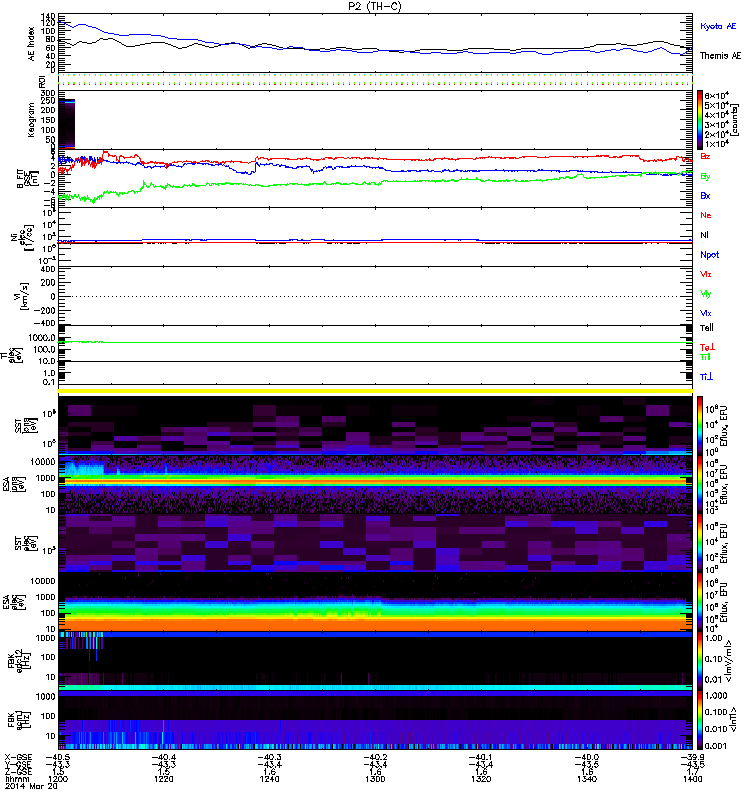Click the blue Vix velocity legend entry
This screenshot has height=800, width=750.
(x=706, y=313)
